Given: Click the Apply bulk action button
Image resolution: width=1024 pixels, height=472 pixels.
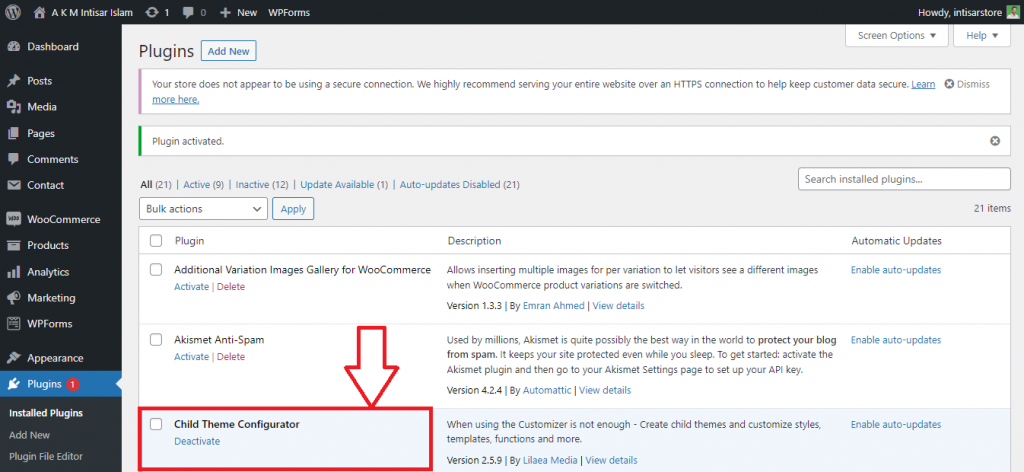Looking at the screenshot, I should tap(293, 209).
